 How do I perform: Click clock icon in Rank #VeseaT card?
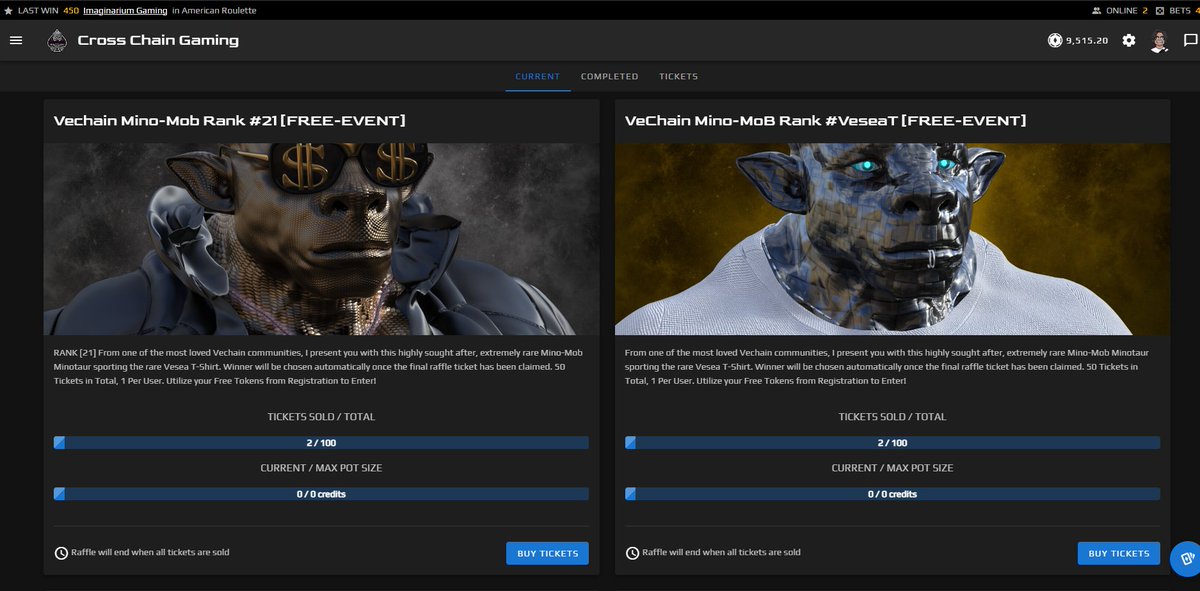(x=632, y=553)
